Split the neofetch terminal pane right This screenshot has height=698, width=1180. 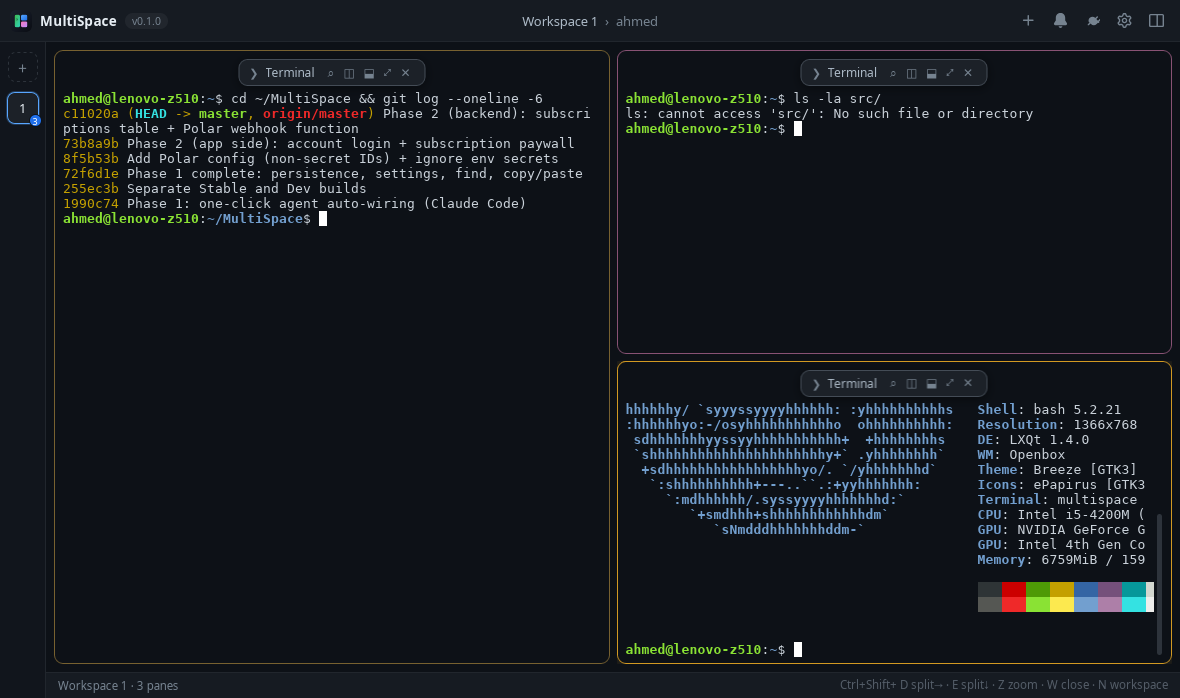coord(911,384)
